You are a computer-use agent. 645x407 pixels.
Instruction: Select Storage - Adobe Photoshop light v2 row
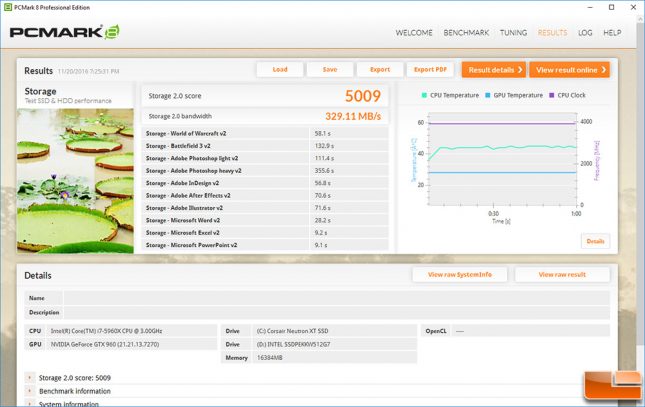[265, 158]
